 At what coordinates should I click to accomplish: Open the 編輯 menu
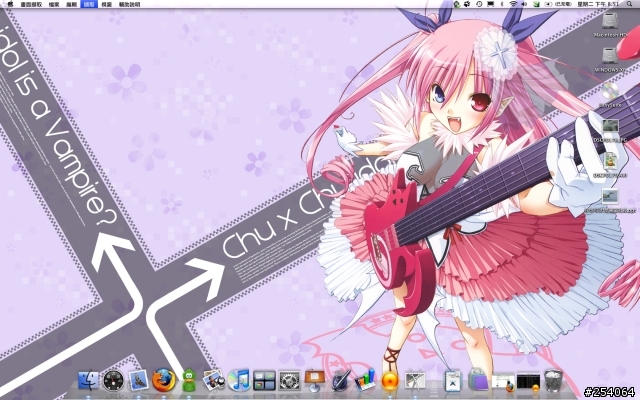(71, 4)
